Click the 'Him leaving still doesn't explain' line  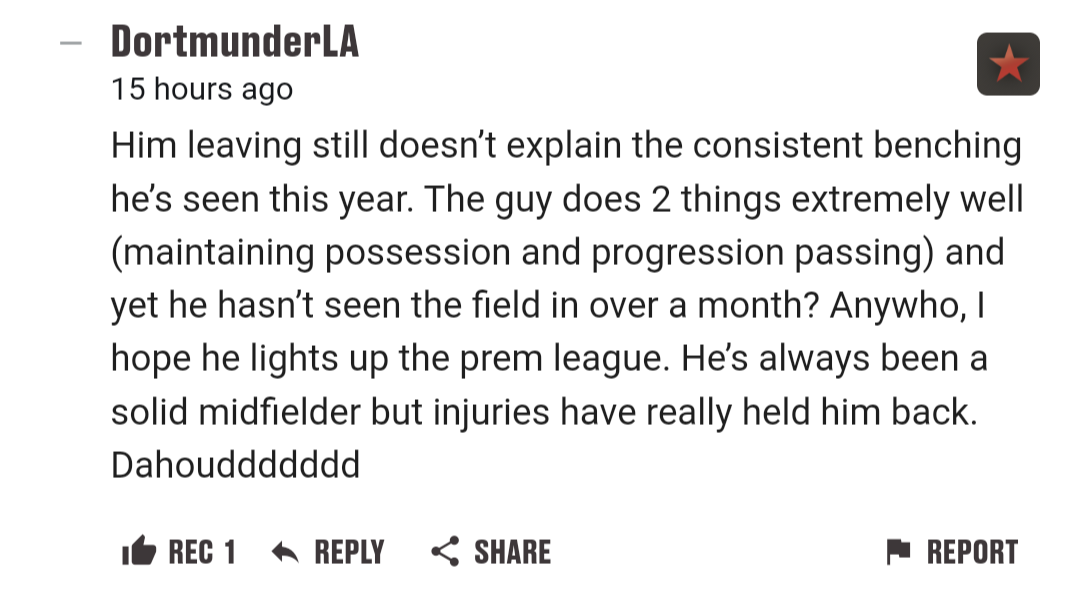pos(566,146)
